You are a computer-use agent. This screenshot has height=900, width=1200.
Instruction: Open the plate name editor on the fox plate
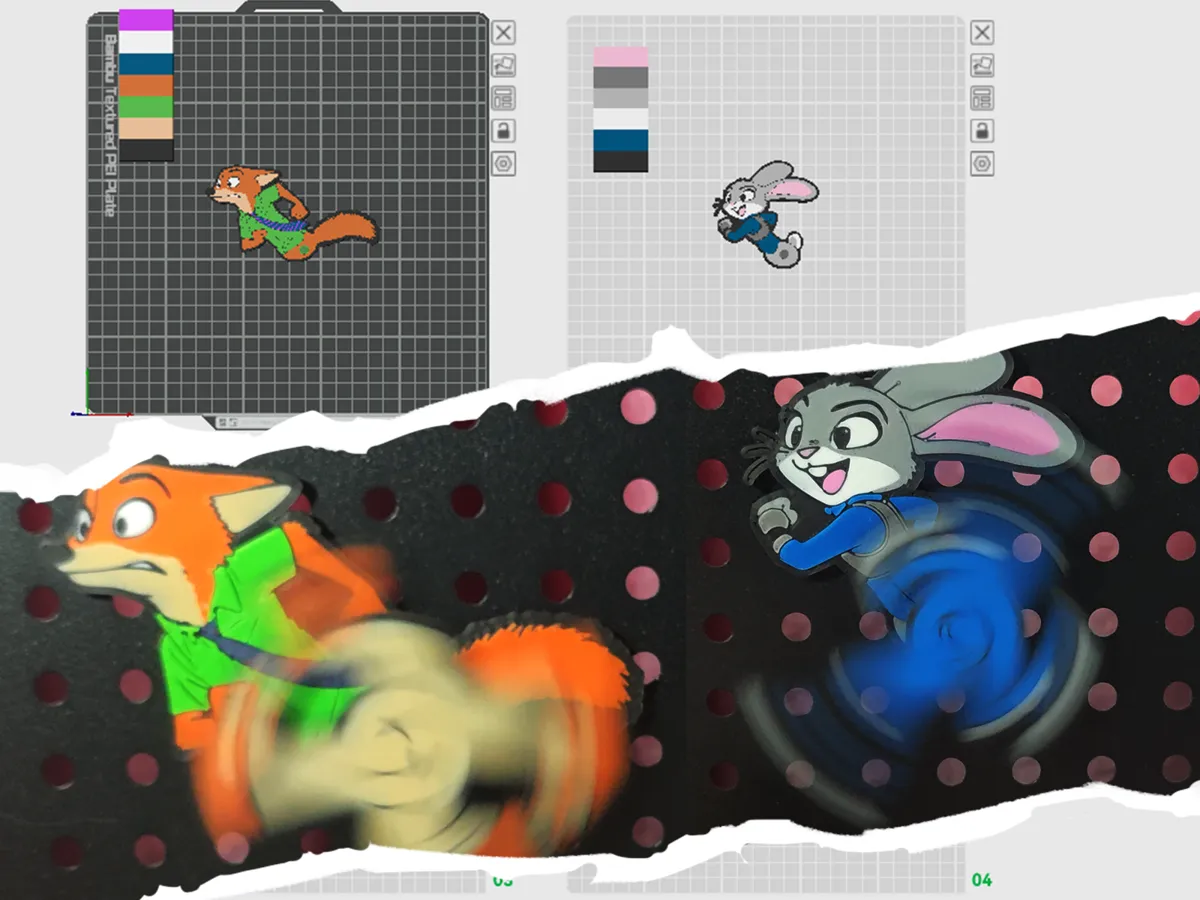click(503, 100)
